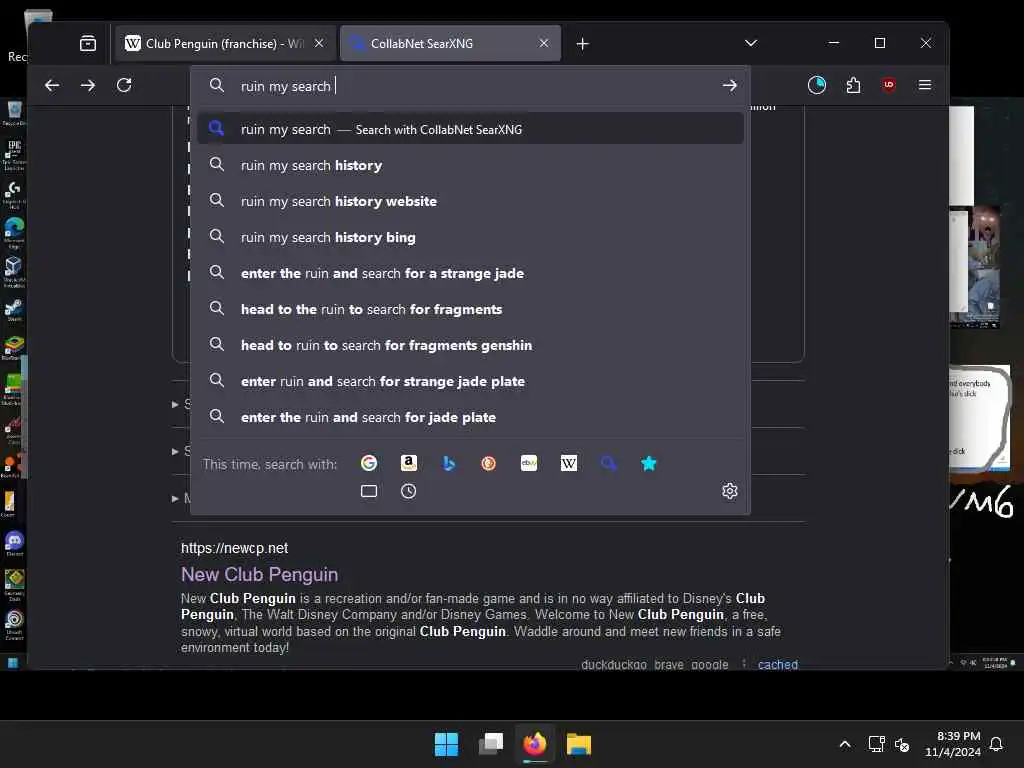Open the clock showing 8:39 PM

953,744
